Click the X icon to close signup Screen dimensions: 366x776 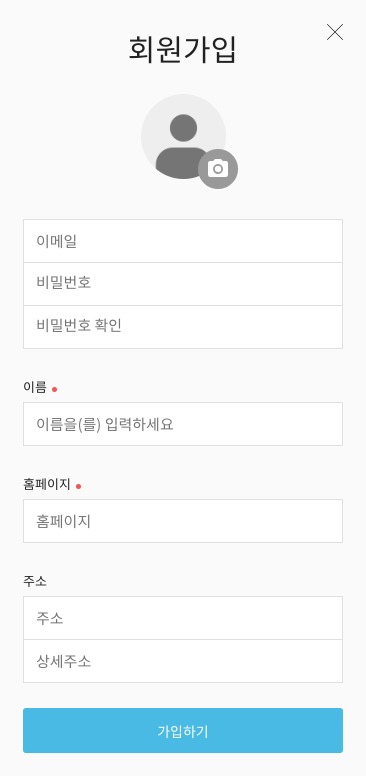(x=335, y=32)
